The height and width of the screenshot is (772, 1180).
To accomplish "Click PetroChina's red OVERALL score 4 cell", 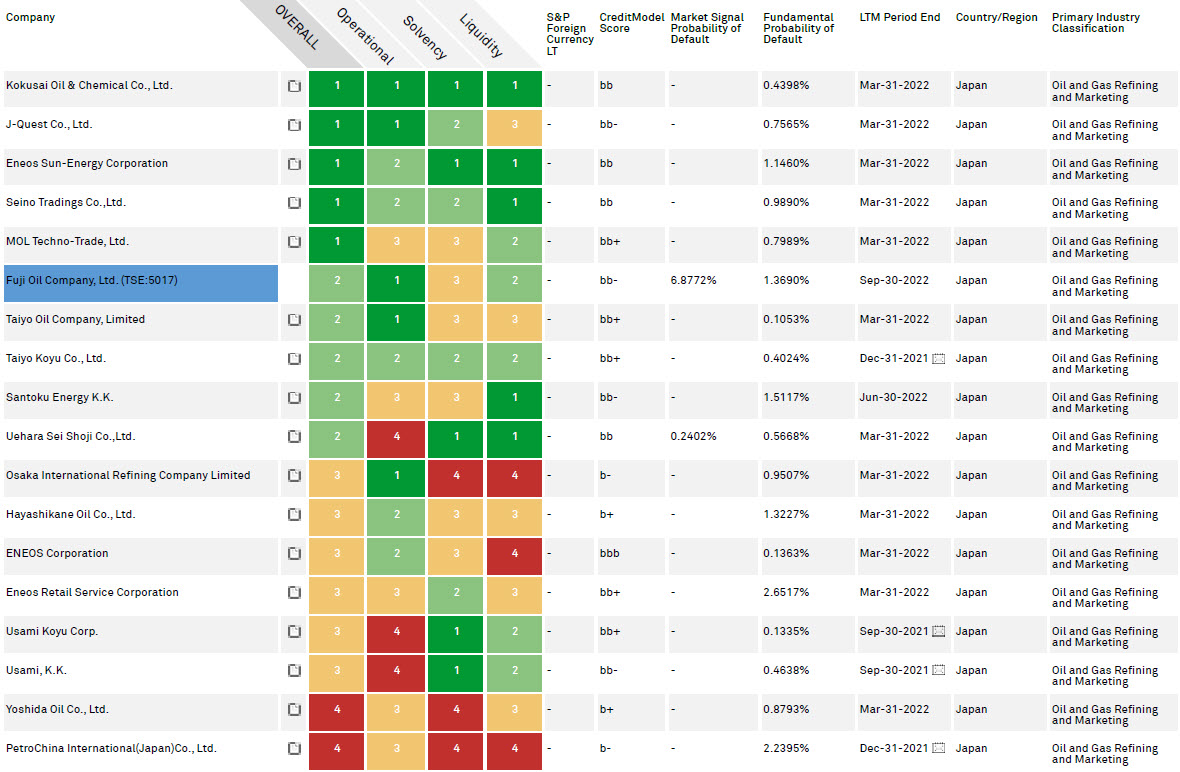I will coord(337,749).
